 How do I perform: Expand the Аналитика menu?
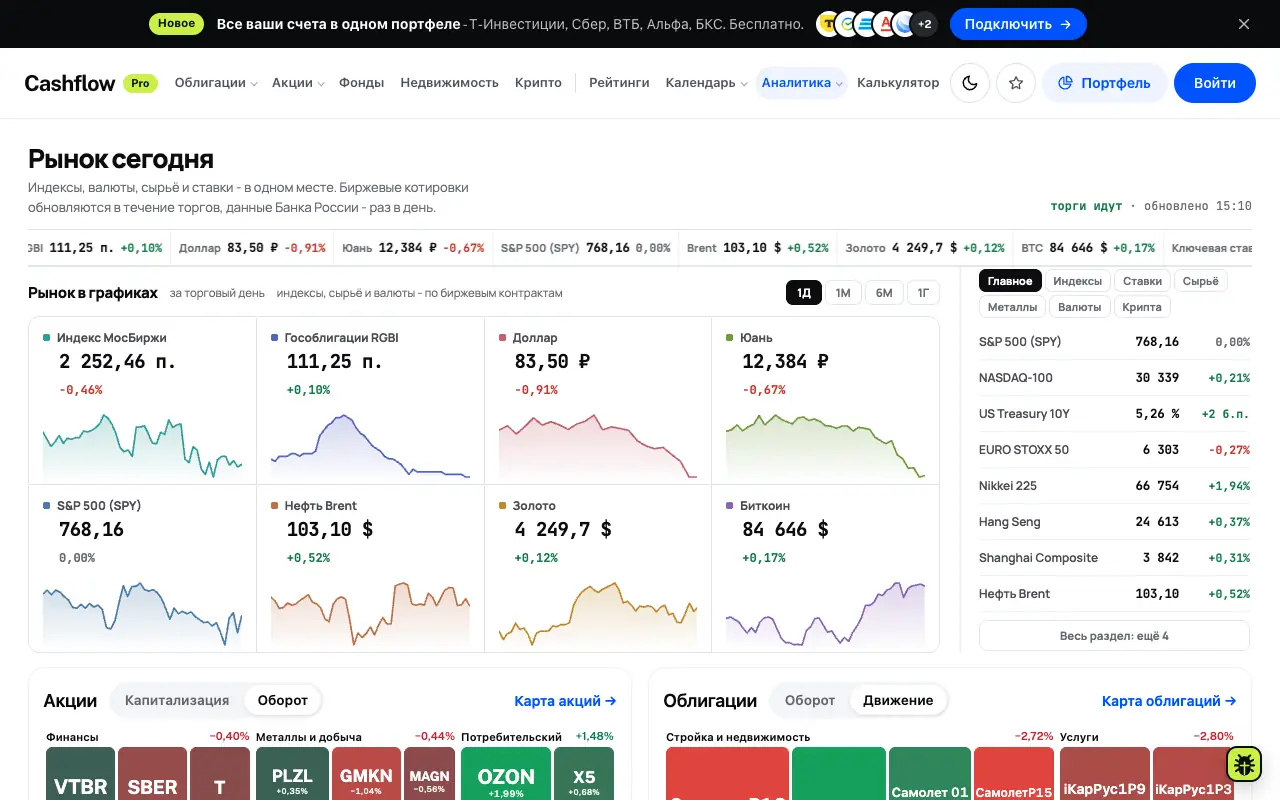(802, 83)
